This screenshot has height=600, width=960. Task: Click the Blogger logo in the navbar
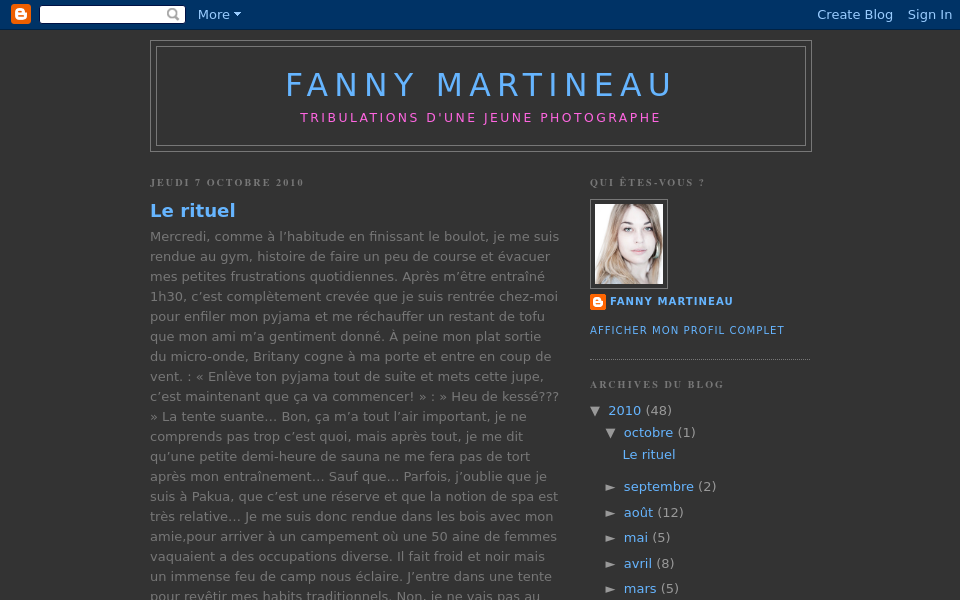point(20,14)
